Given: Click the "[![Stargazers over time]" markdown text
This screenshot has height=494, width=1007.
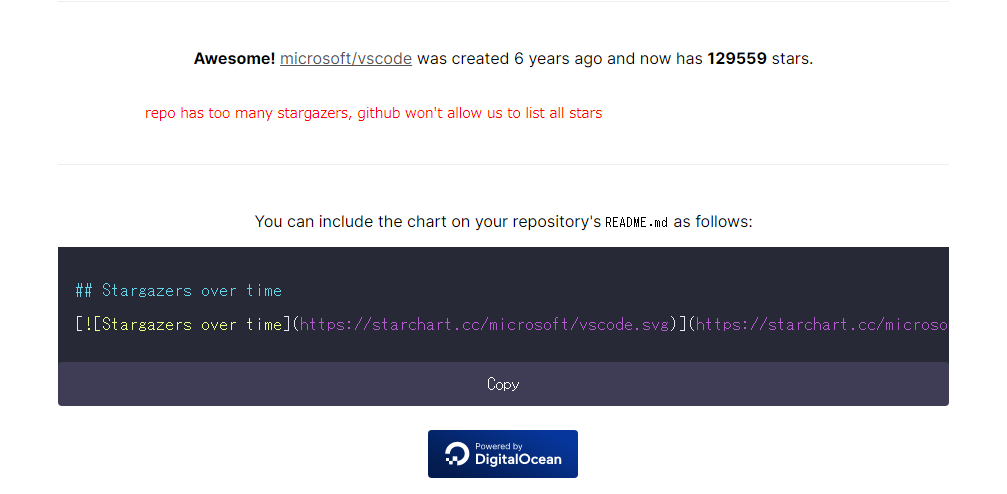Looking at the screenshot, I should [179, 325].
